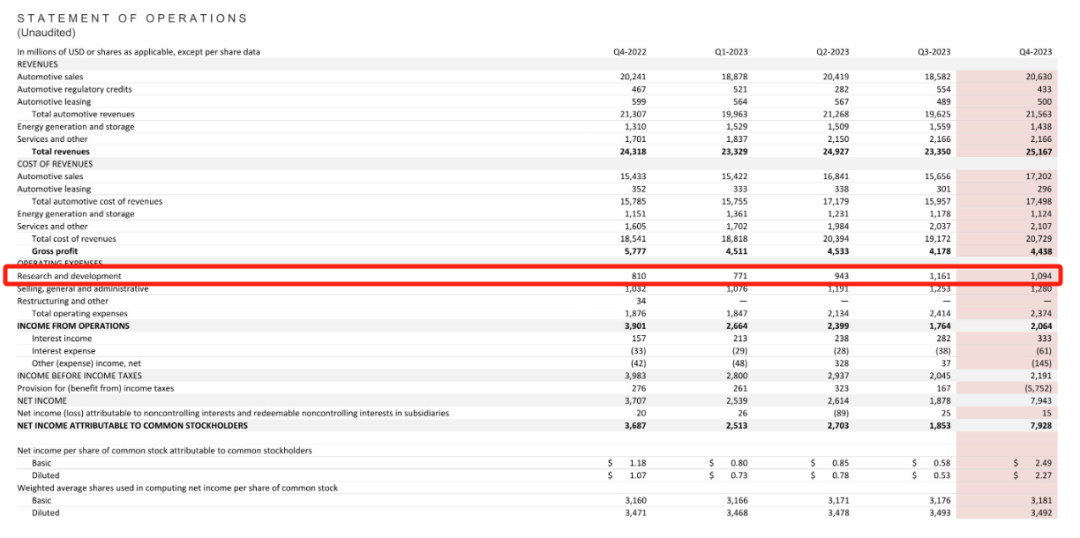Select Q4-2023 total revenues value 25,167
This screenshot has width=1080, height=538.
point(1038,152)
